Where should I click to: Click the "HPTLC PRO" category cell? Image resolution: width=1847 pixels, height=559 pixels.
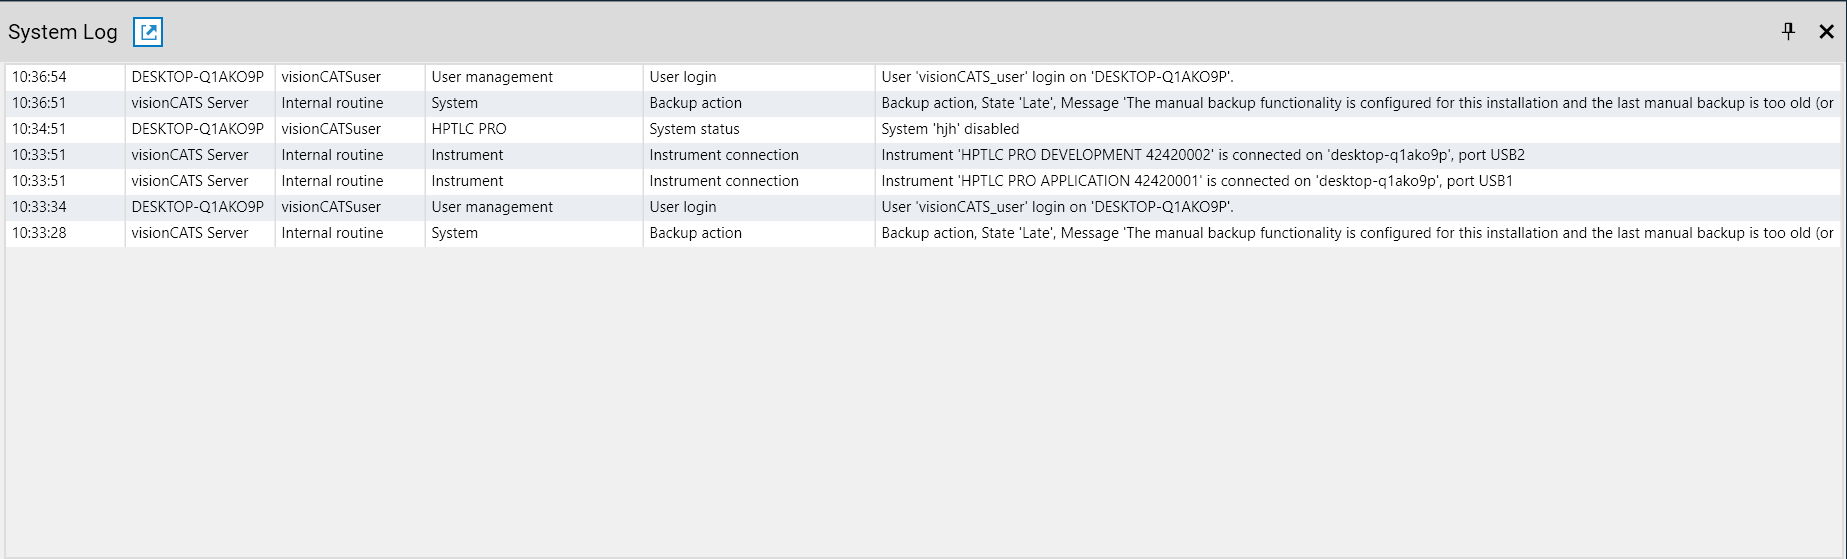tap(469, 129)
